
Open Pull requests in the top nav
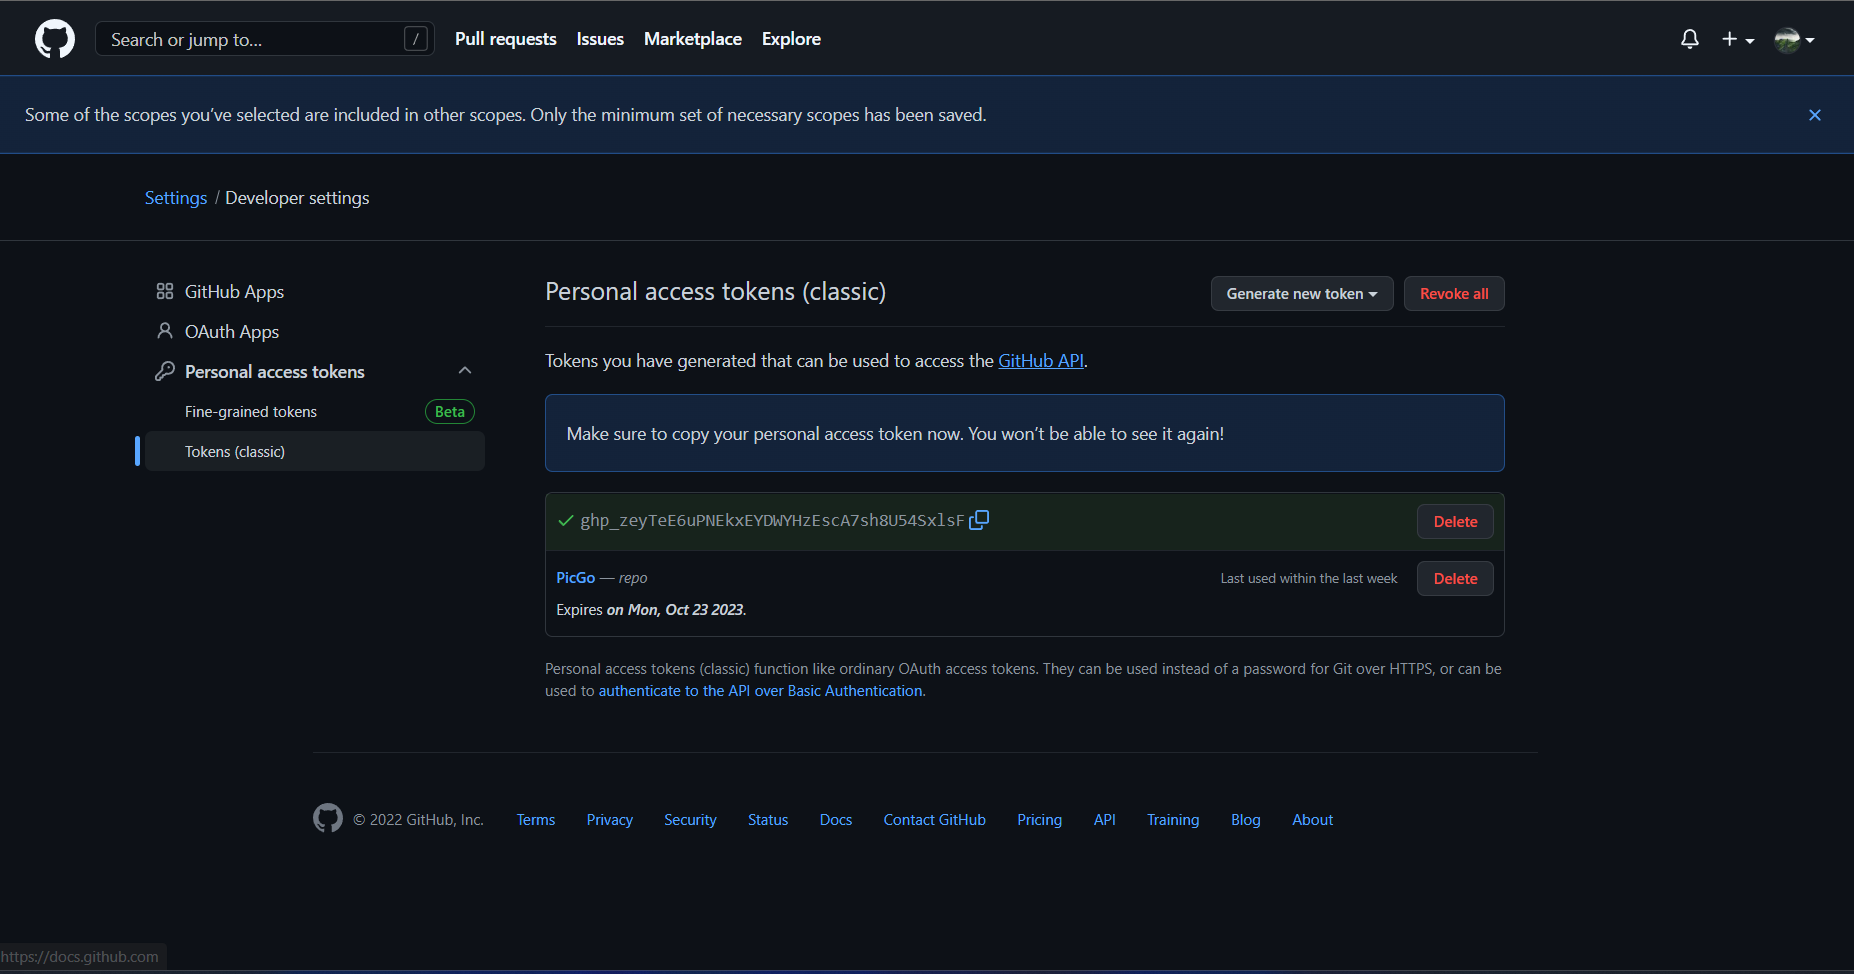click(505, 39)
